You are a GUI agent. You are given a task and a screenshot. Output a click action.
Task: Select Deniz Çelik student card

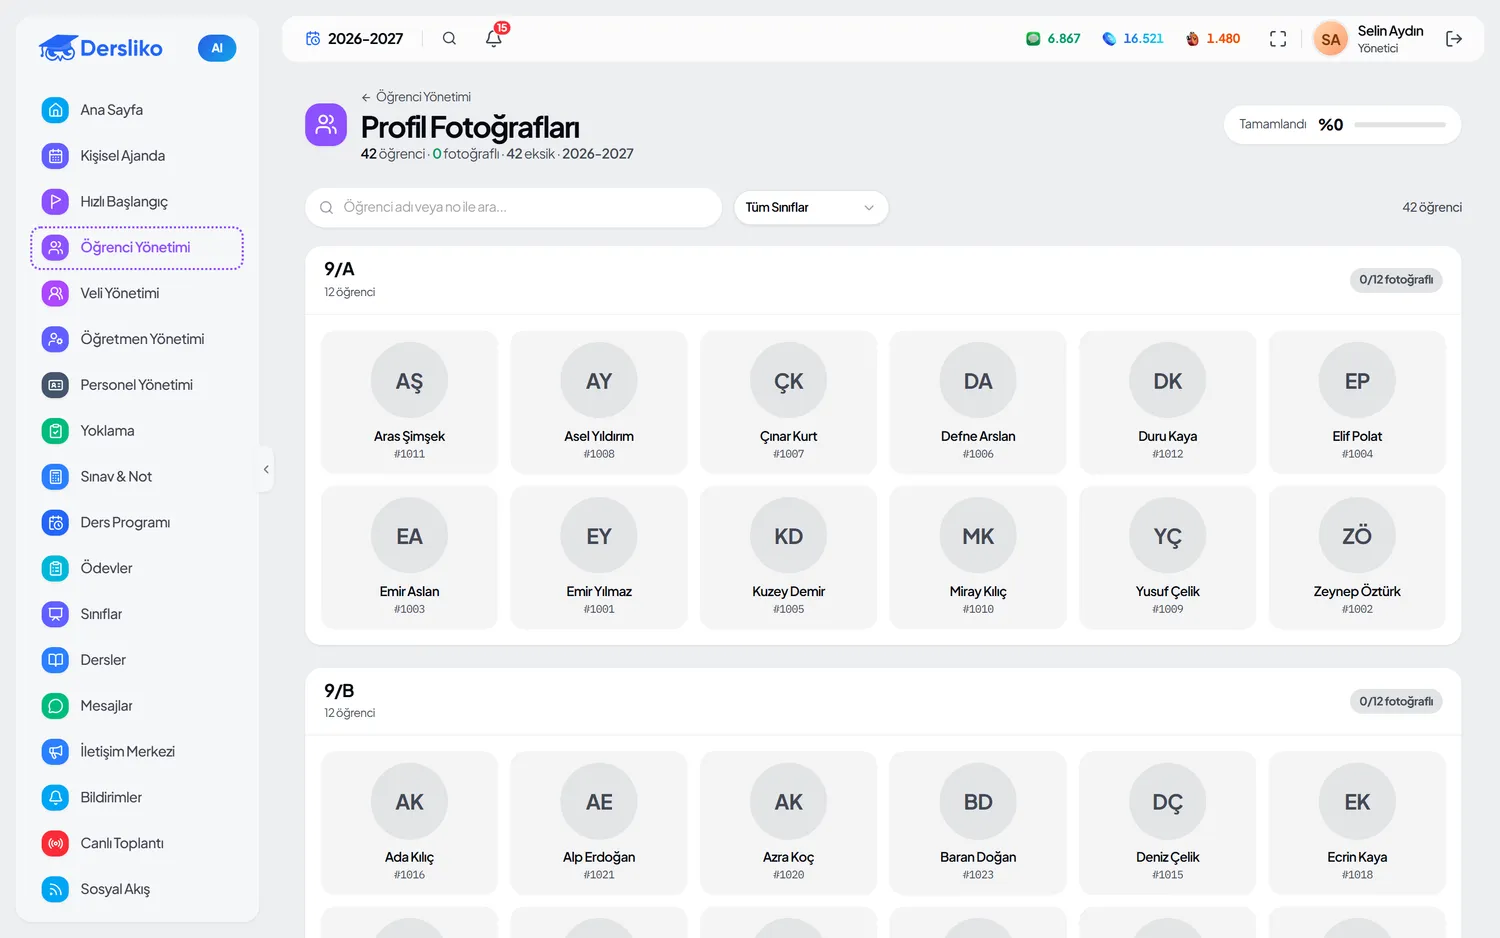click(1167, 823)
